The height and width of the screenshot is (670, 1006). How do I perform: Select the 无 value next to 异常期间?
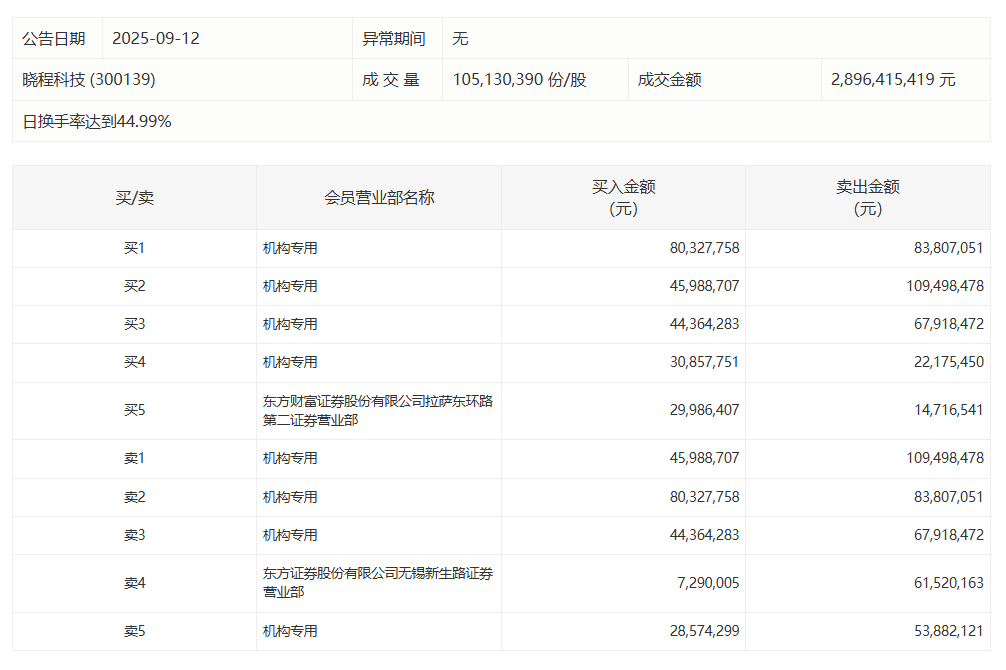tap(459, 38)
